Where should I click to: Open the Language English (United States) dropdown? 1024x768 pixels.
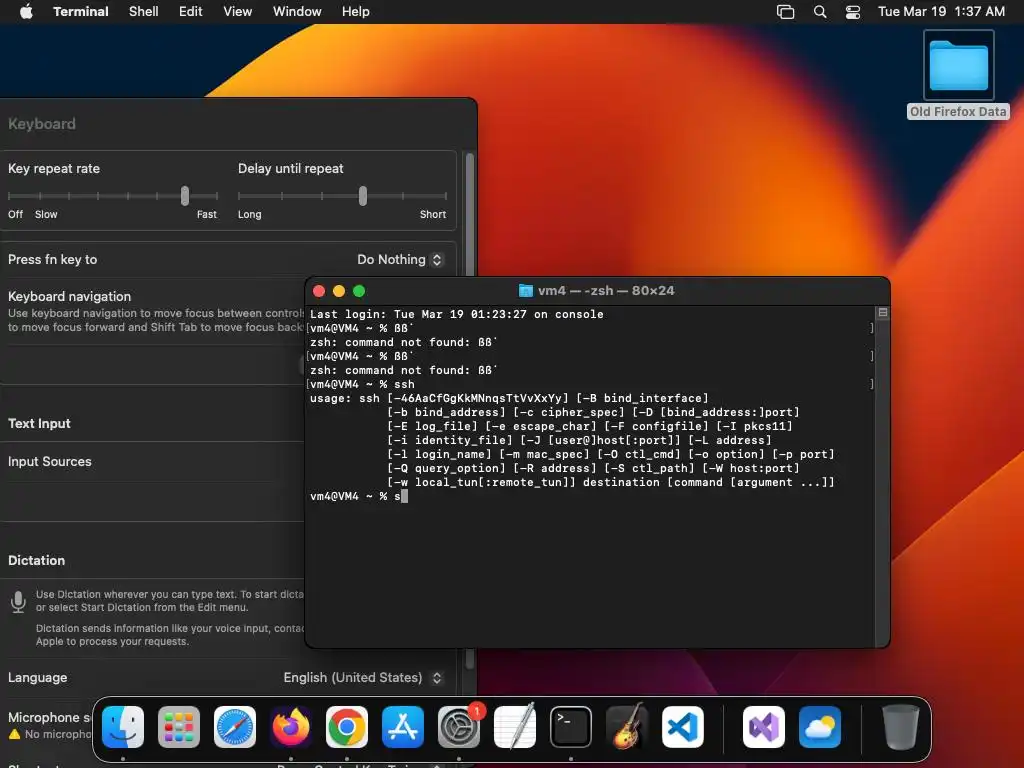[x=363, y=678]
